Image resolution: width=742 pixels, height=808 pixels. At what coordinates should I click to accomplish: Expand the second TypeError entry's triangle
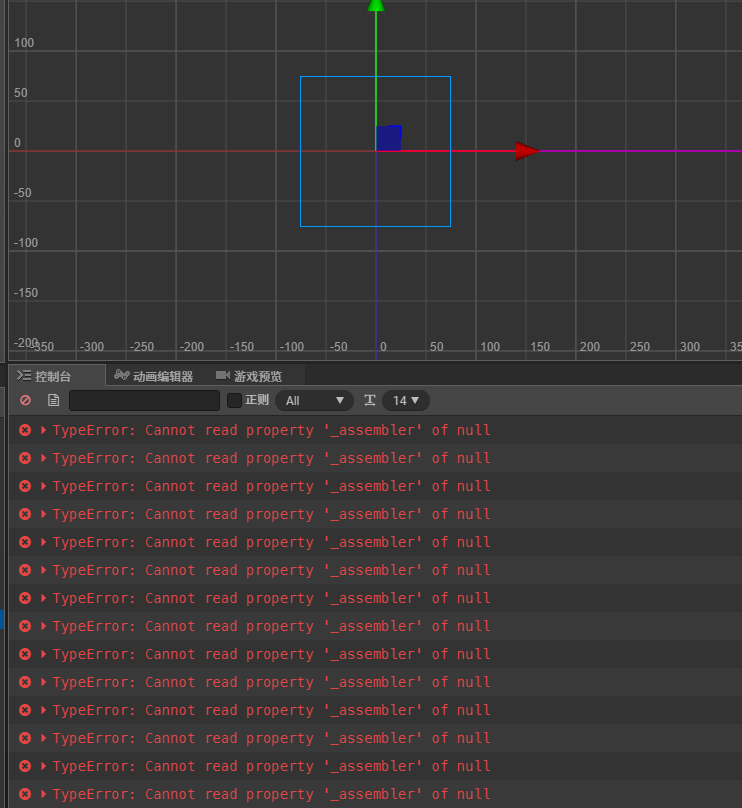click(44, 458)
